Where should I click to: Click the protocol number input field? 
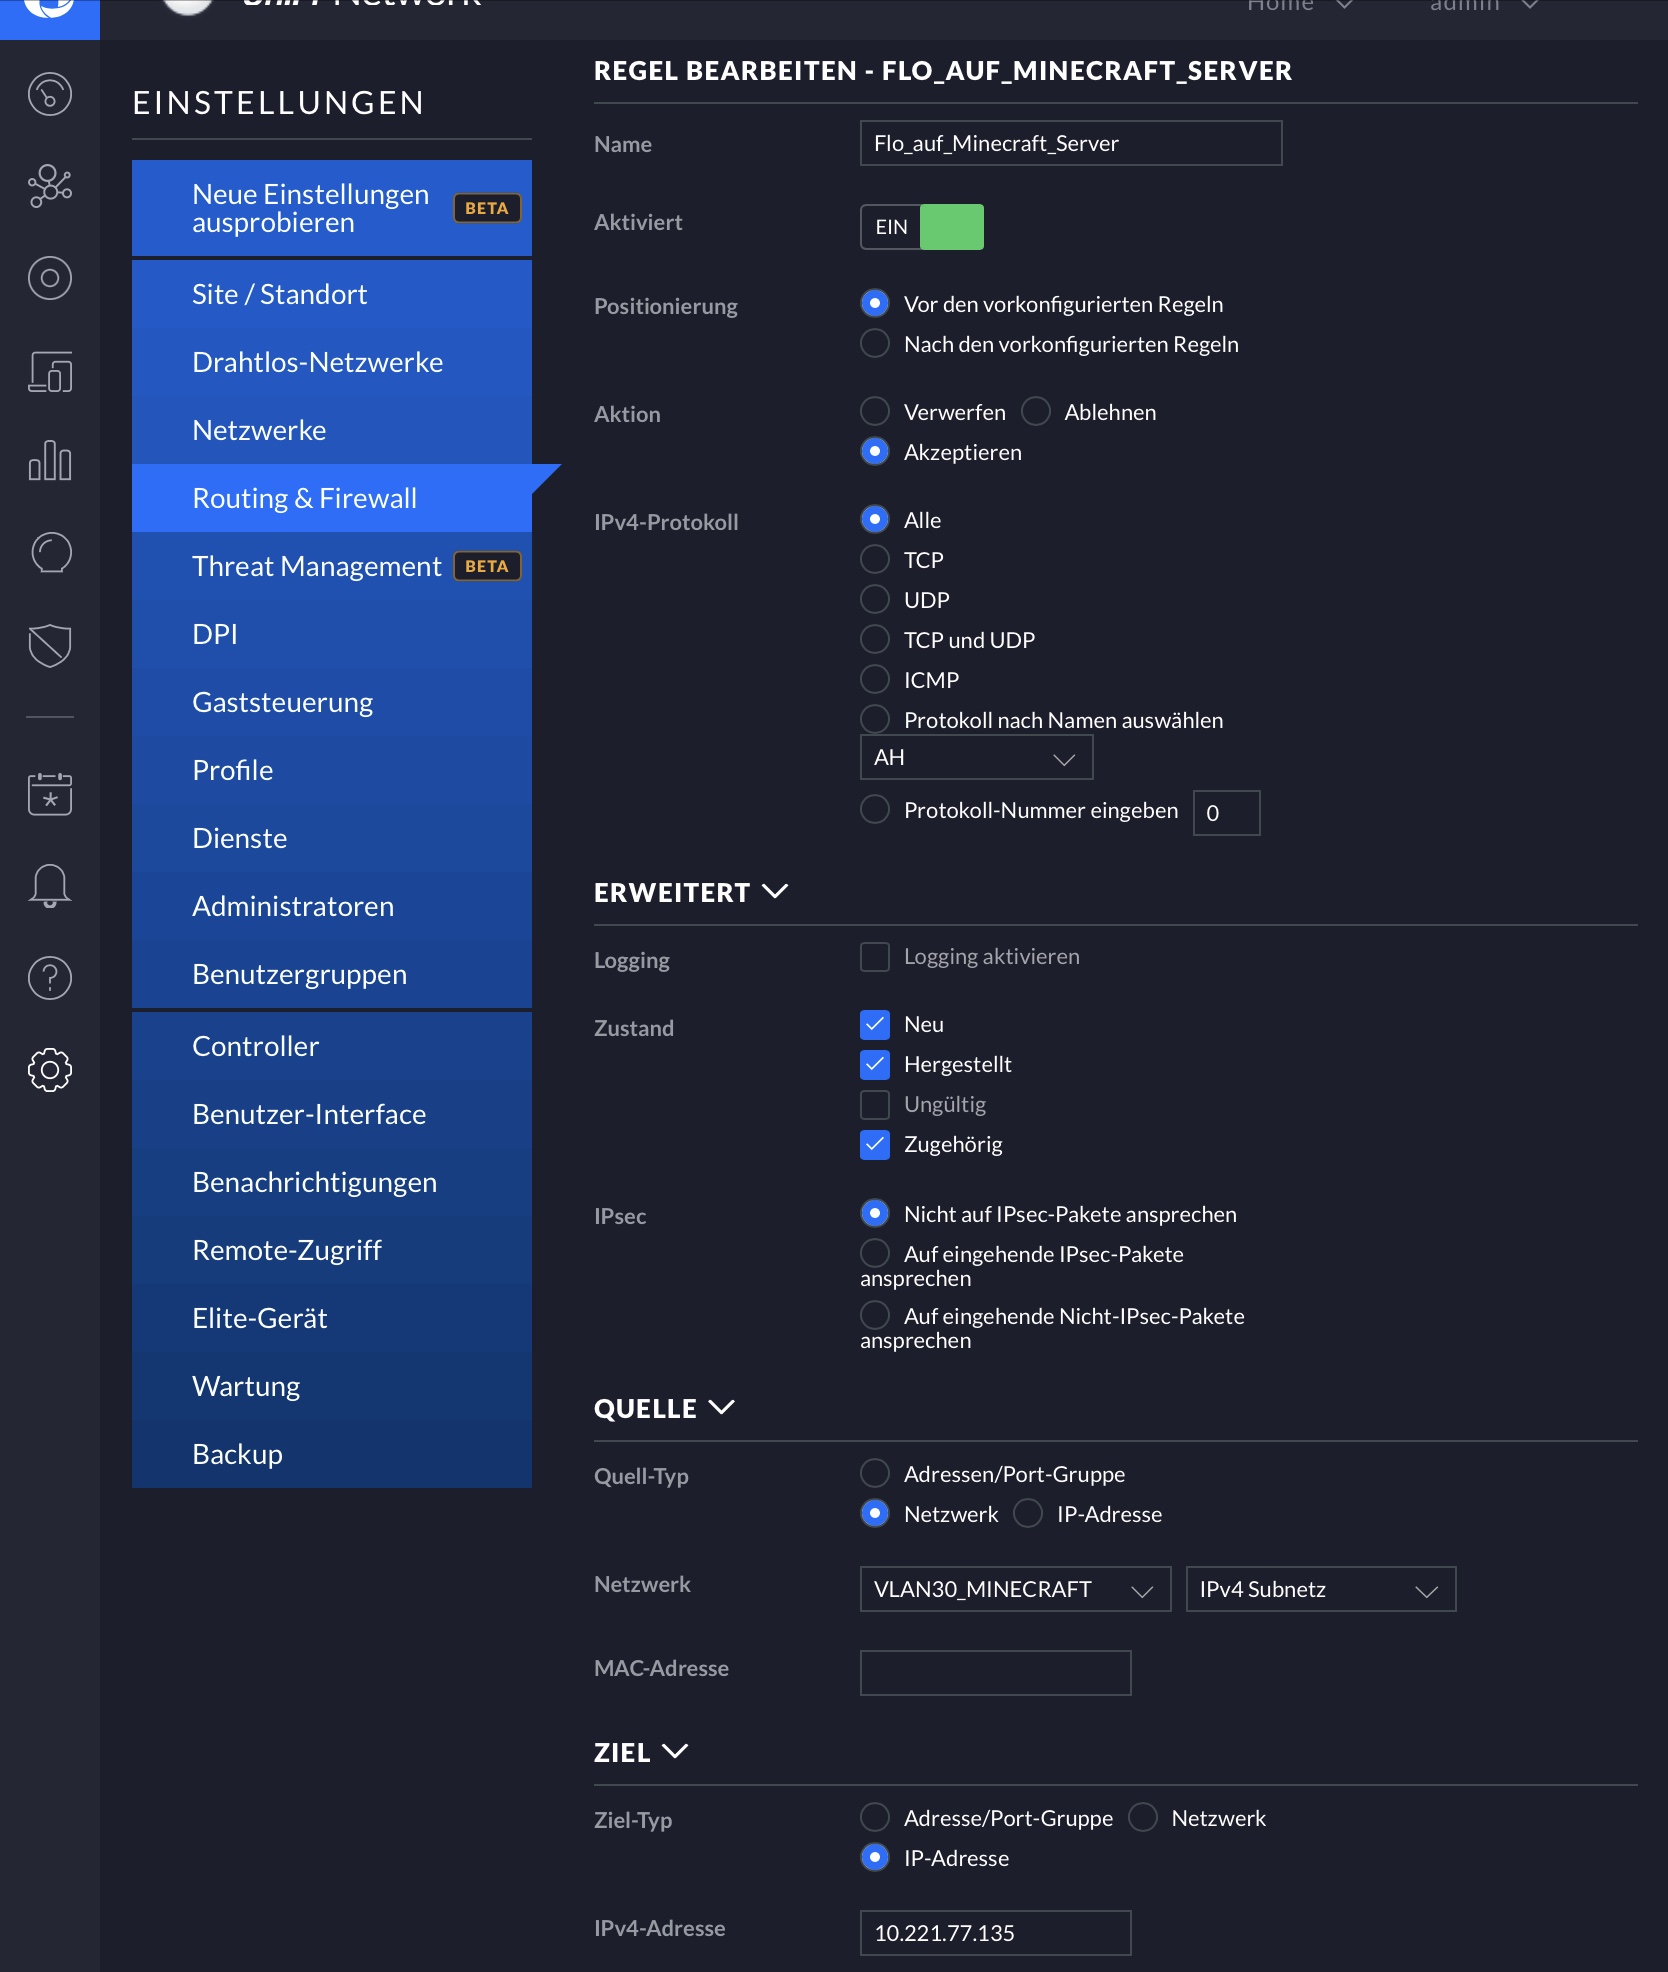click(1226, 813)
